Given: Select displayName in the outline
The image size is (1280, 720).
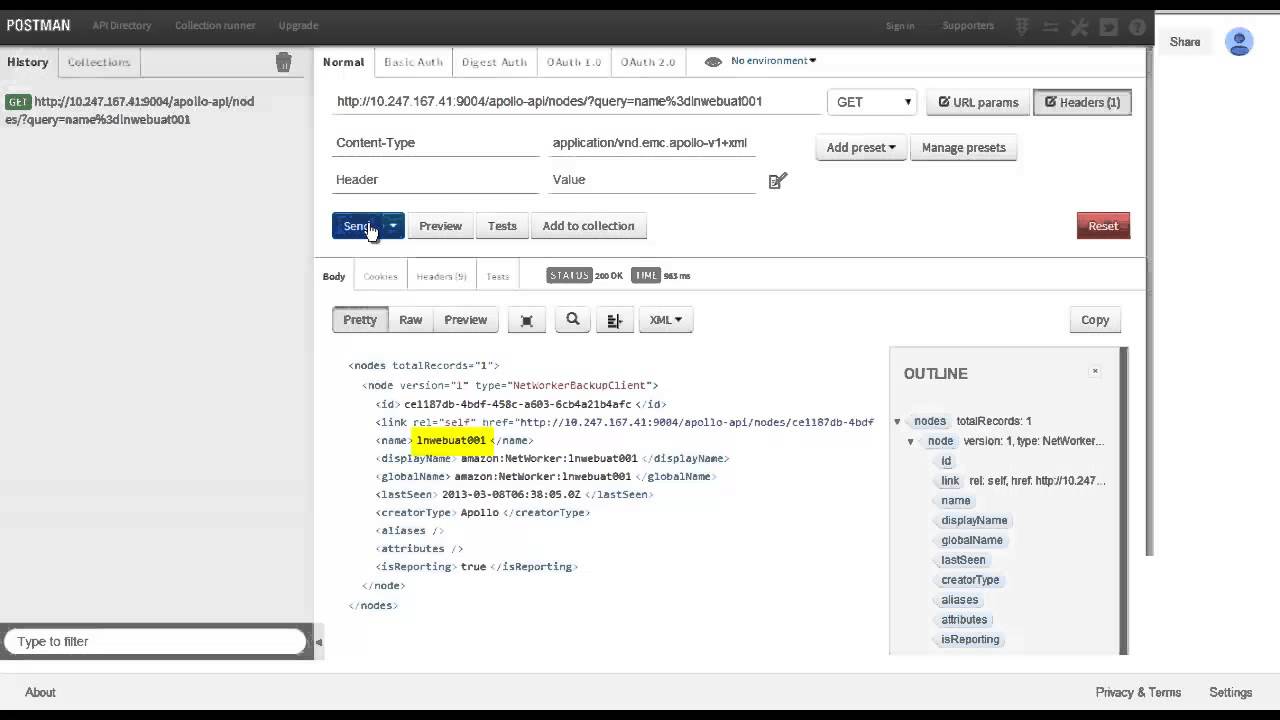Looking at the screenshot, I should 974,521.
